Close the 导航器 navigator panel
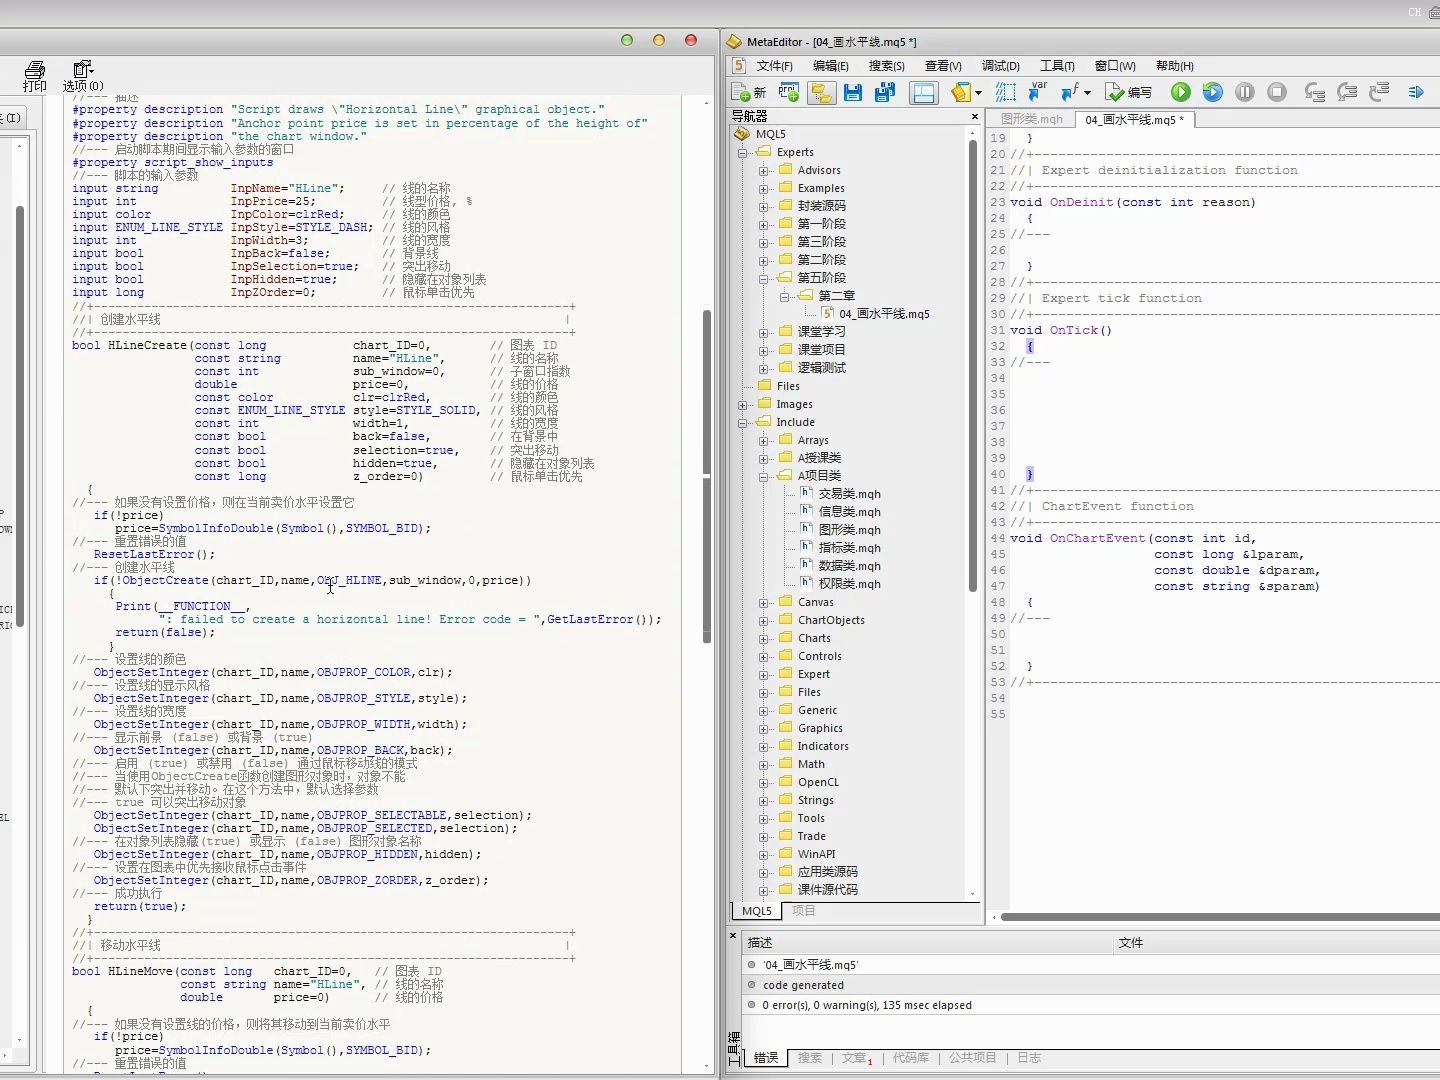 [x=975, y=117]
